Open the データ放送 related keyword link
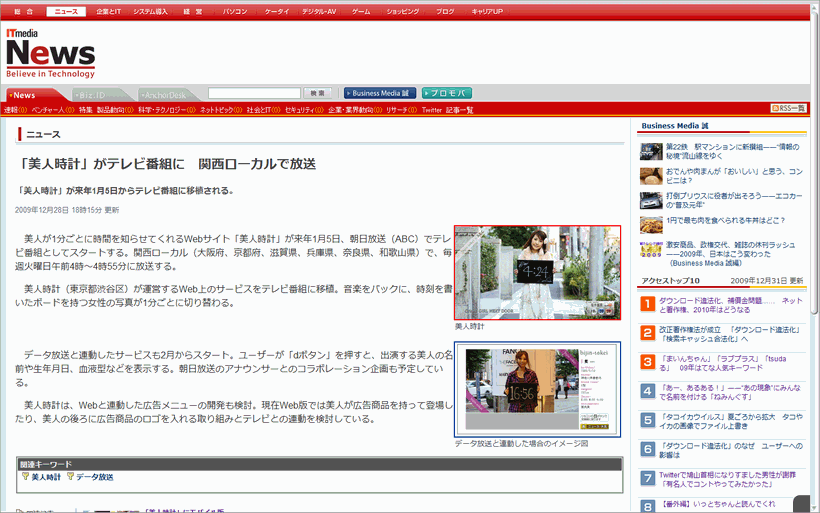 coord(95,477)
